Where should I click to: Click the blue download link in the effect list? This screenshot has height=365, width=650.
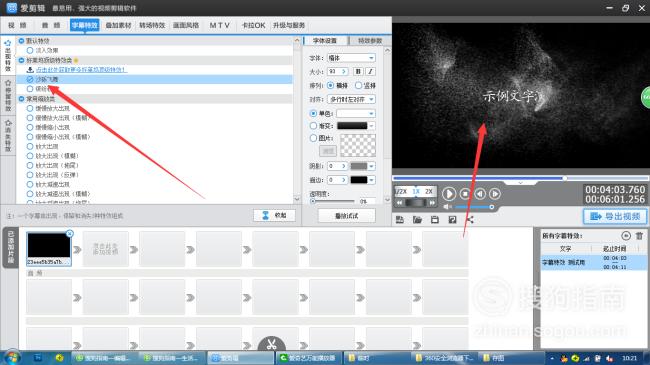tap(82, 70)
